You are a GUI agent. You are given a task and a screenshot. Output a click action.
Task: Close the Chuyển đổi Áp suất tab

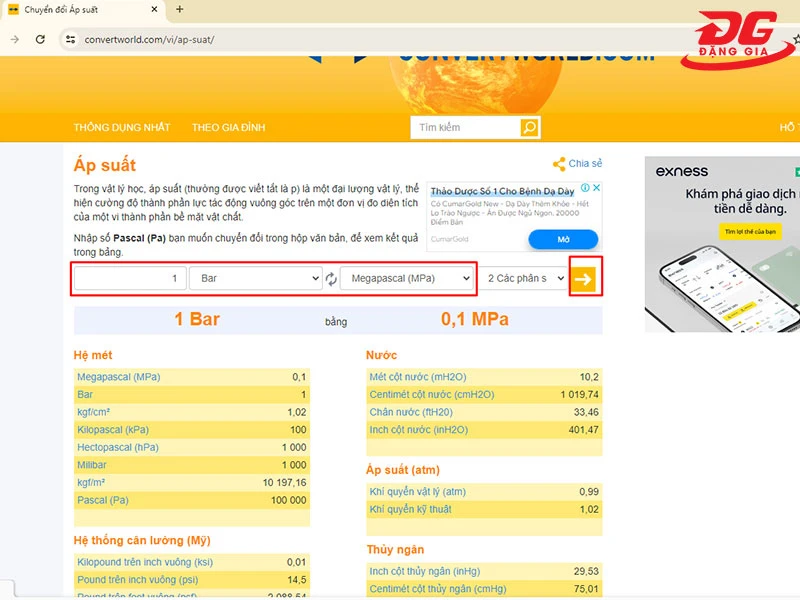coord(153,9)
